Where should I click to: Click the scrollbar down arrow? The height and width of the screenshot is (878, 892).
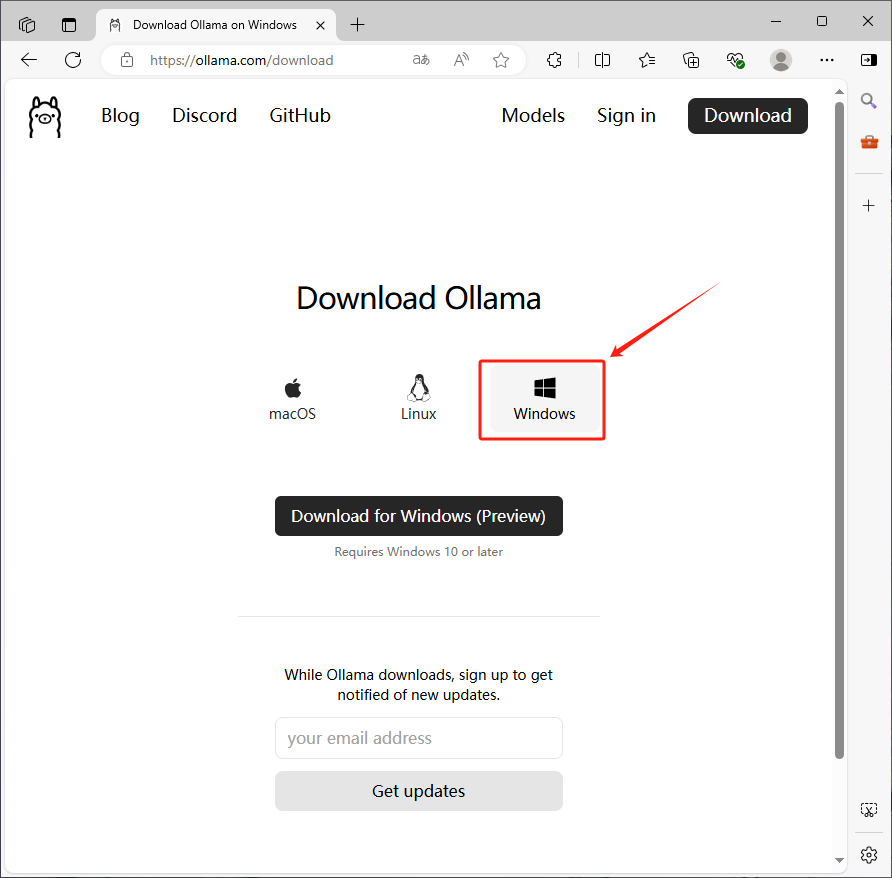pos(839,860)
